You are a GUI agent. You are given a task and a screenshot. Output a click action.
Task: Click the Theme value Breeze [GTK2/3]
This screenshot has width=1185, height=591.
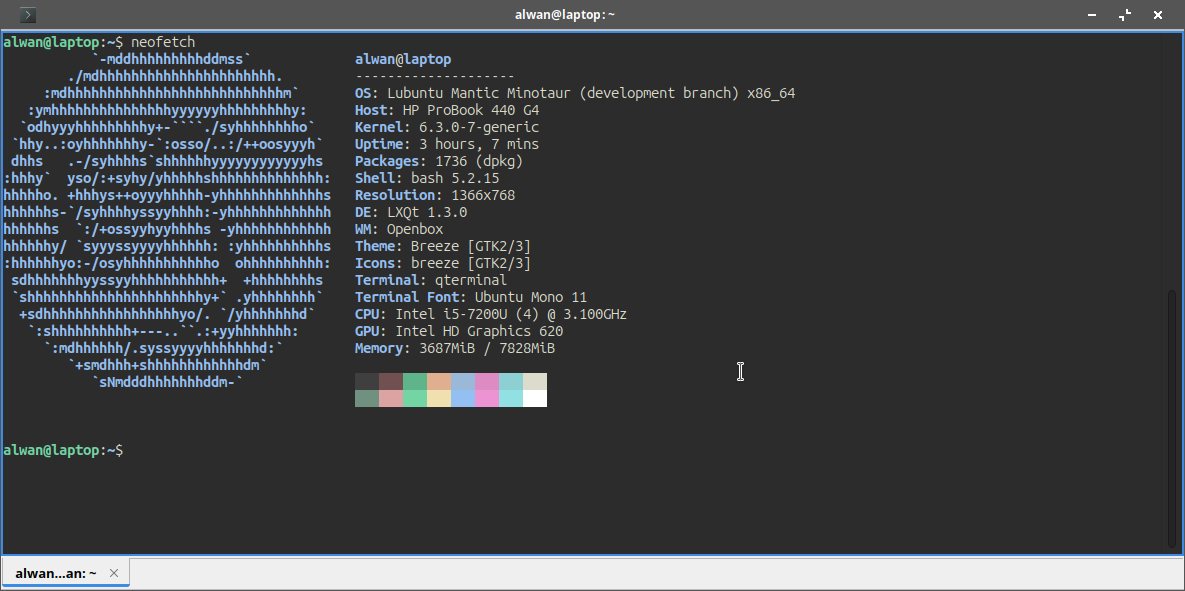pos(471,246)
